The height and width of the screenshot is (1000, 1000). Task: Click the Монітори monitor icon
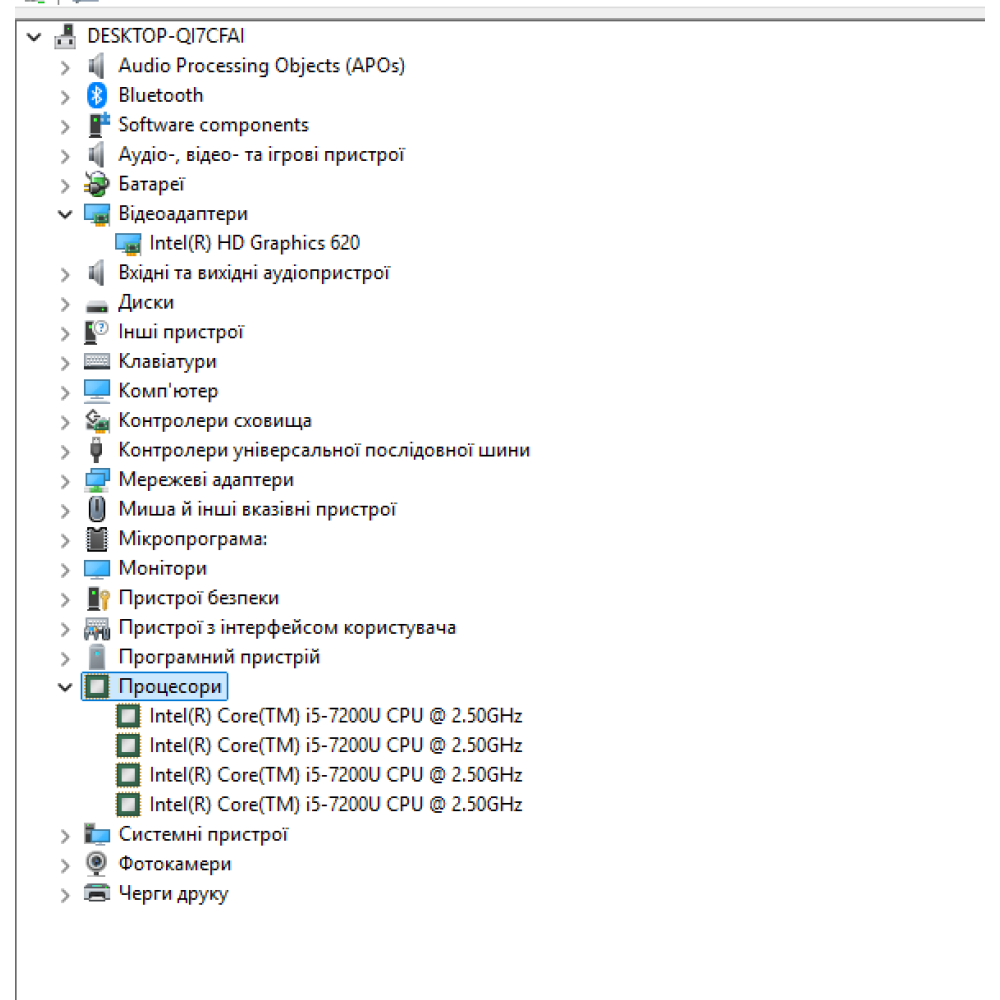coord(97,568)
